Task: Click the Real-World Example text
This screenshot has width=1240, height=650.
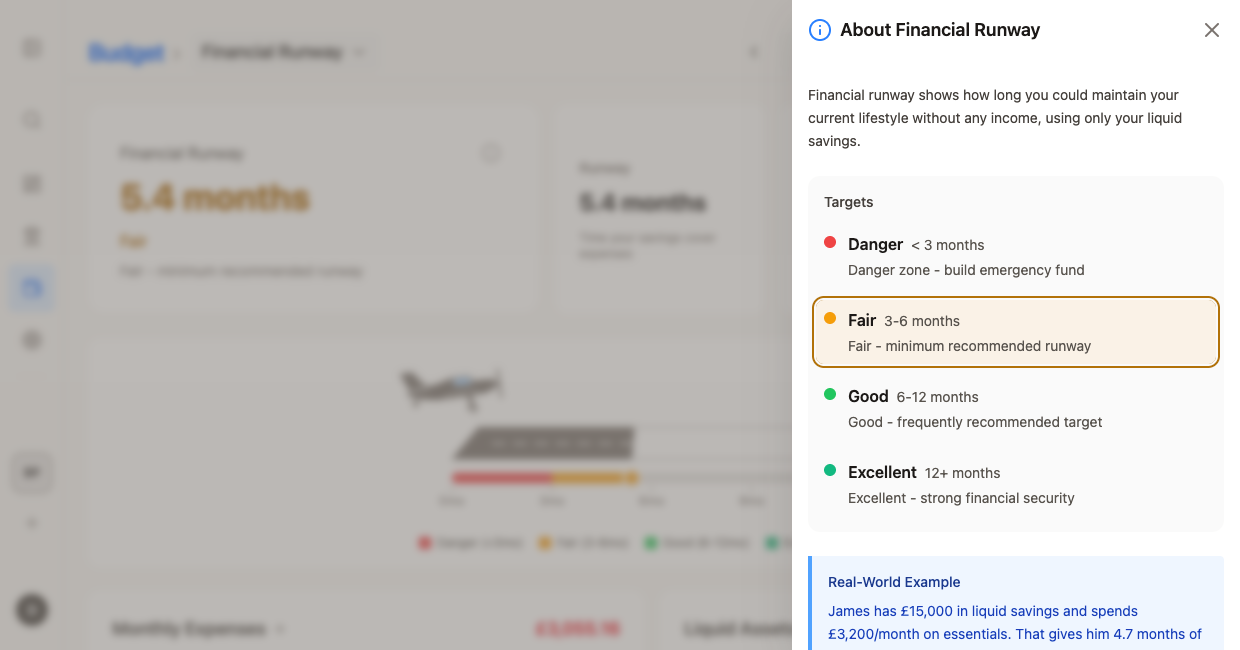Action: (893, 582)
